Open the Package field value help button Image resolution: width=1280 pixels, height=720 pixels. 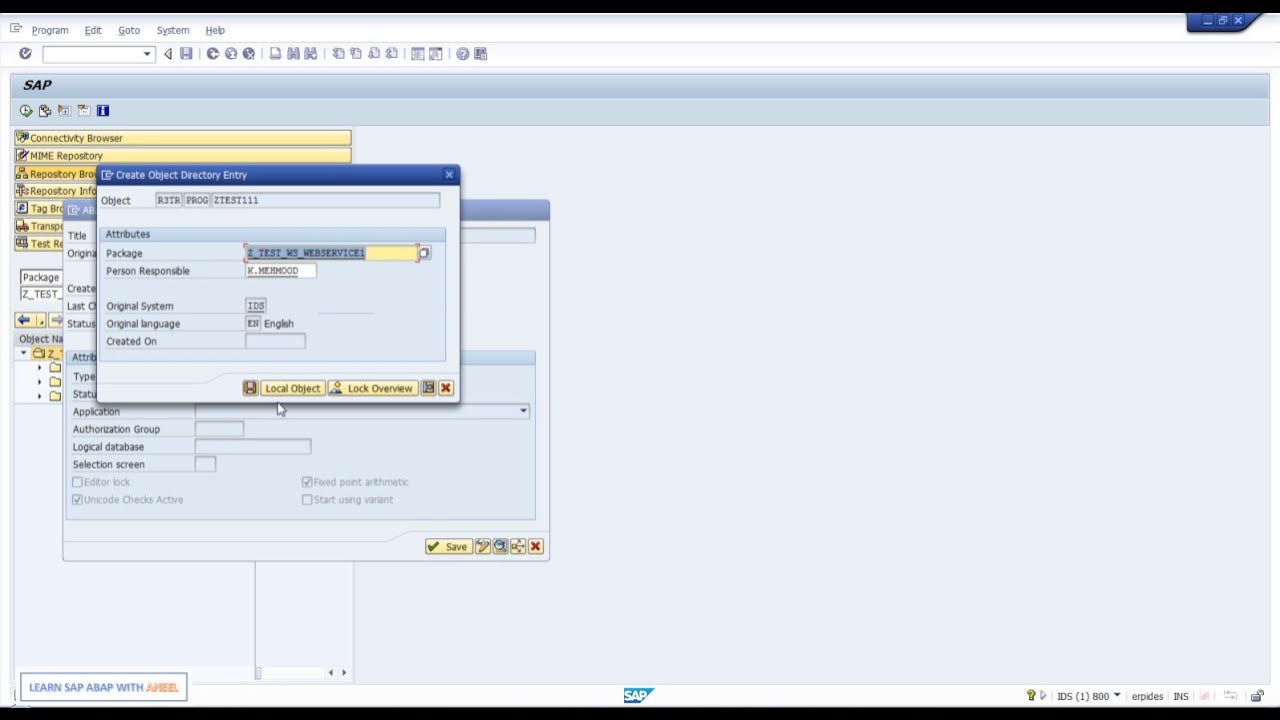[424, 253]
